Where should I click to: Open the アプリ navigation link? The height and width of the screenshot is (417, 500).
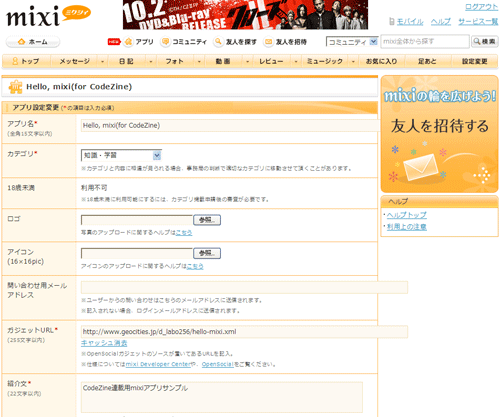[144, 42]
